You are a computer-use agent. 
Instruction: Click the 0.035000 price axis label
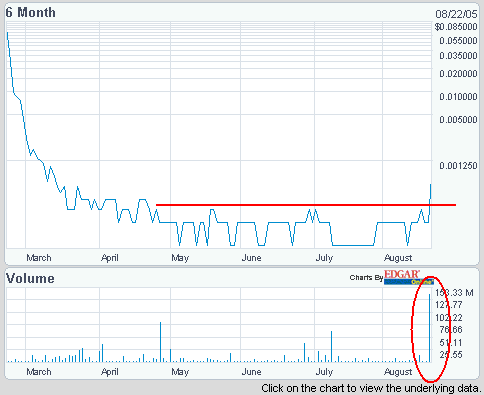tap(458, 56)
